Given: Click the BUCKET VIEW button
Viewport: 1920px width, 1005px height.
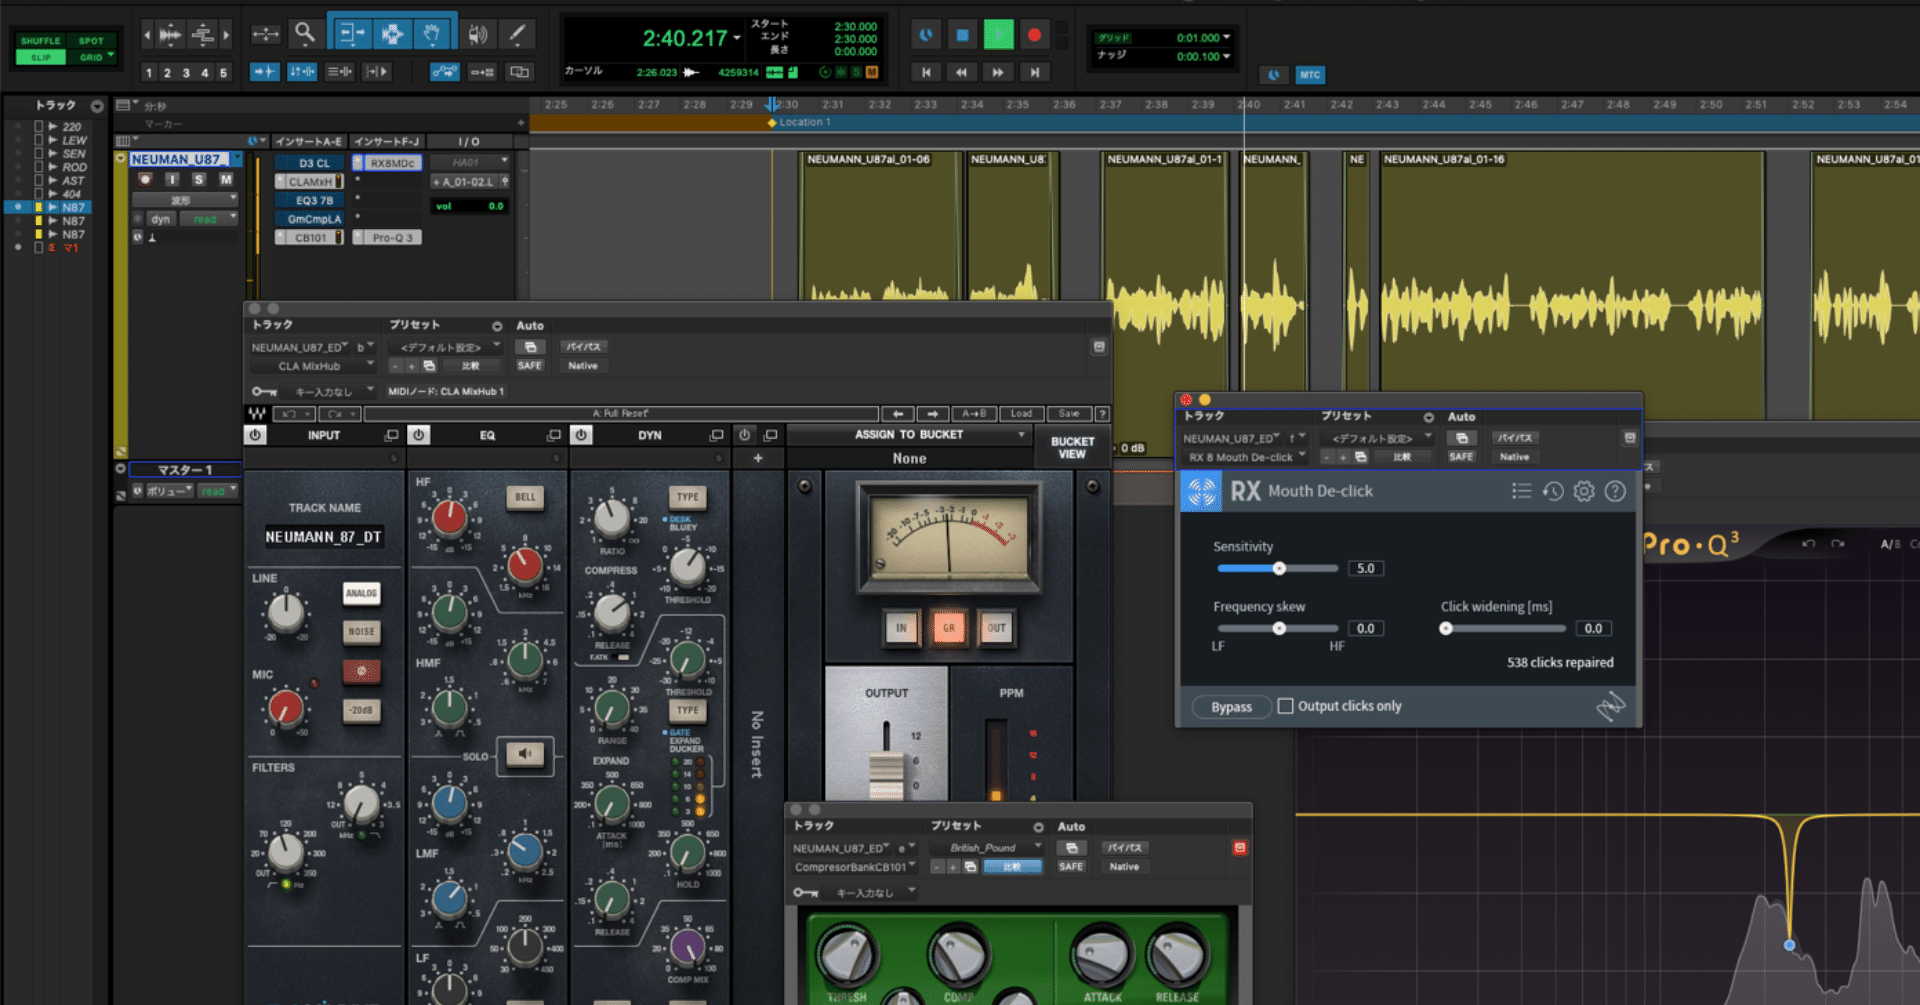Looking at the screenshot, I should [1072, 448].
